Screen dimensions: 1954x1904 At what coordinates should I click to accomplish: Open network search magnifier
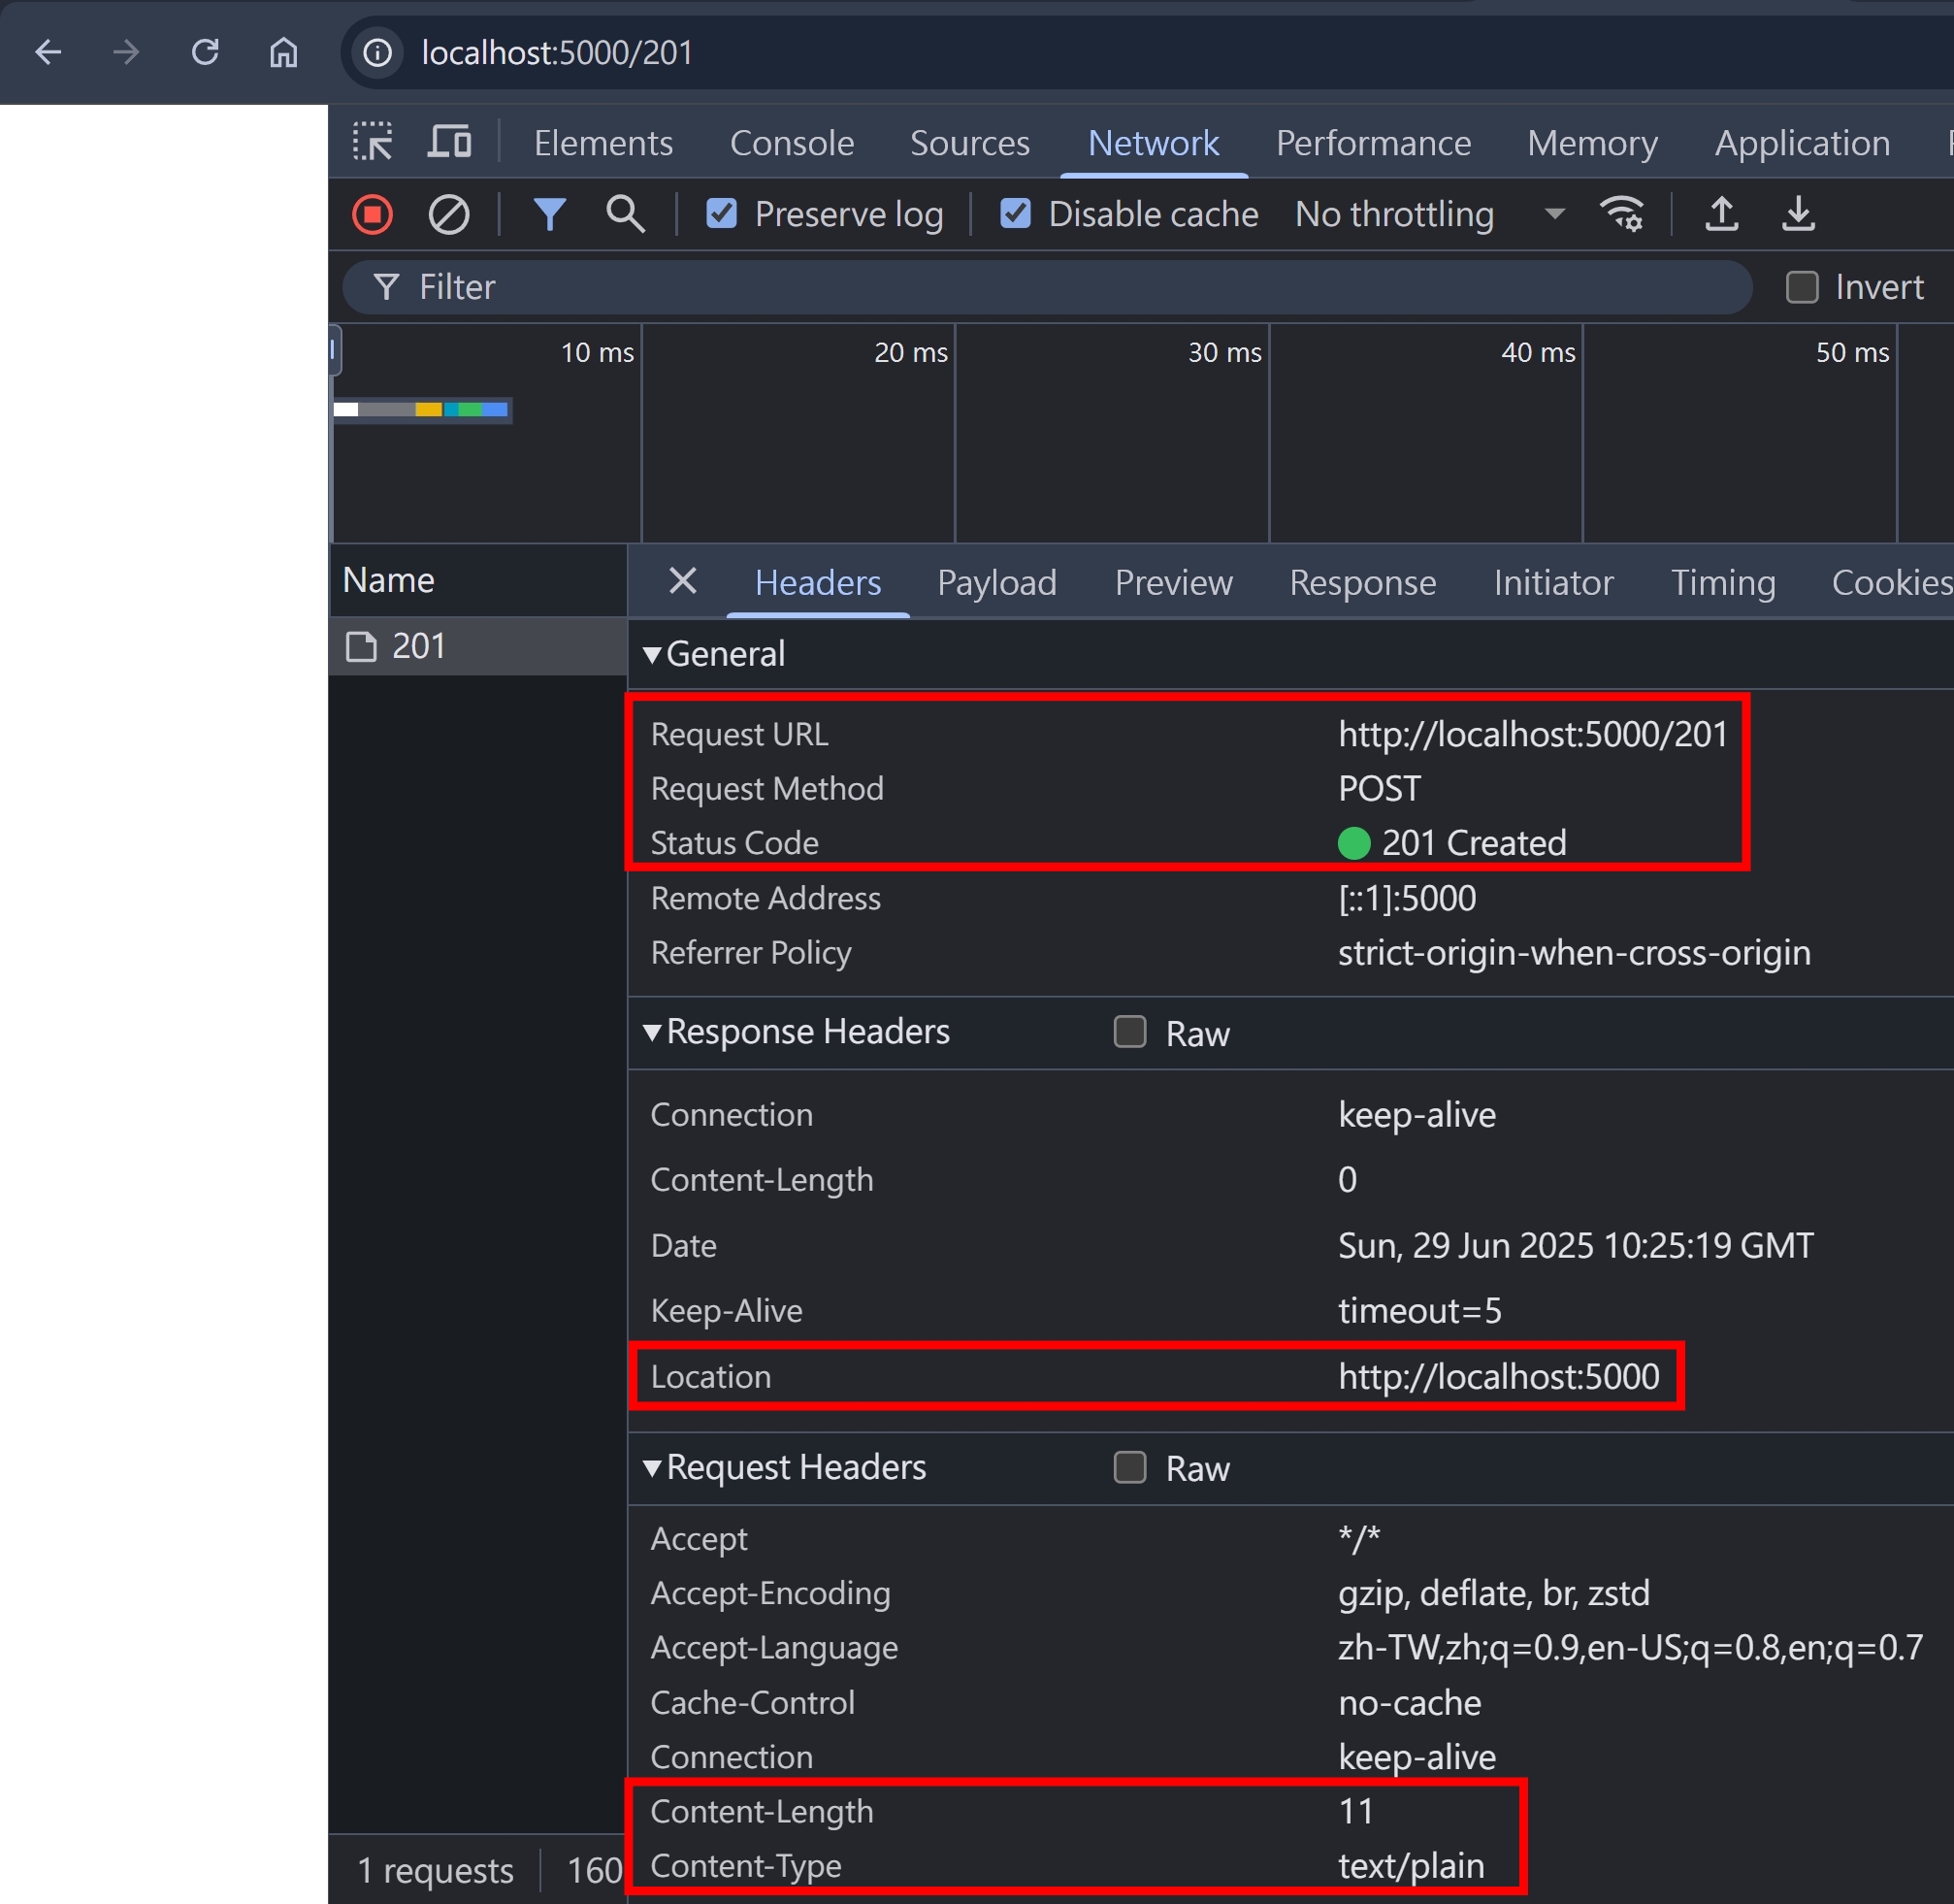click(x=625, y=214)
